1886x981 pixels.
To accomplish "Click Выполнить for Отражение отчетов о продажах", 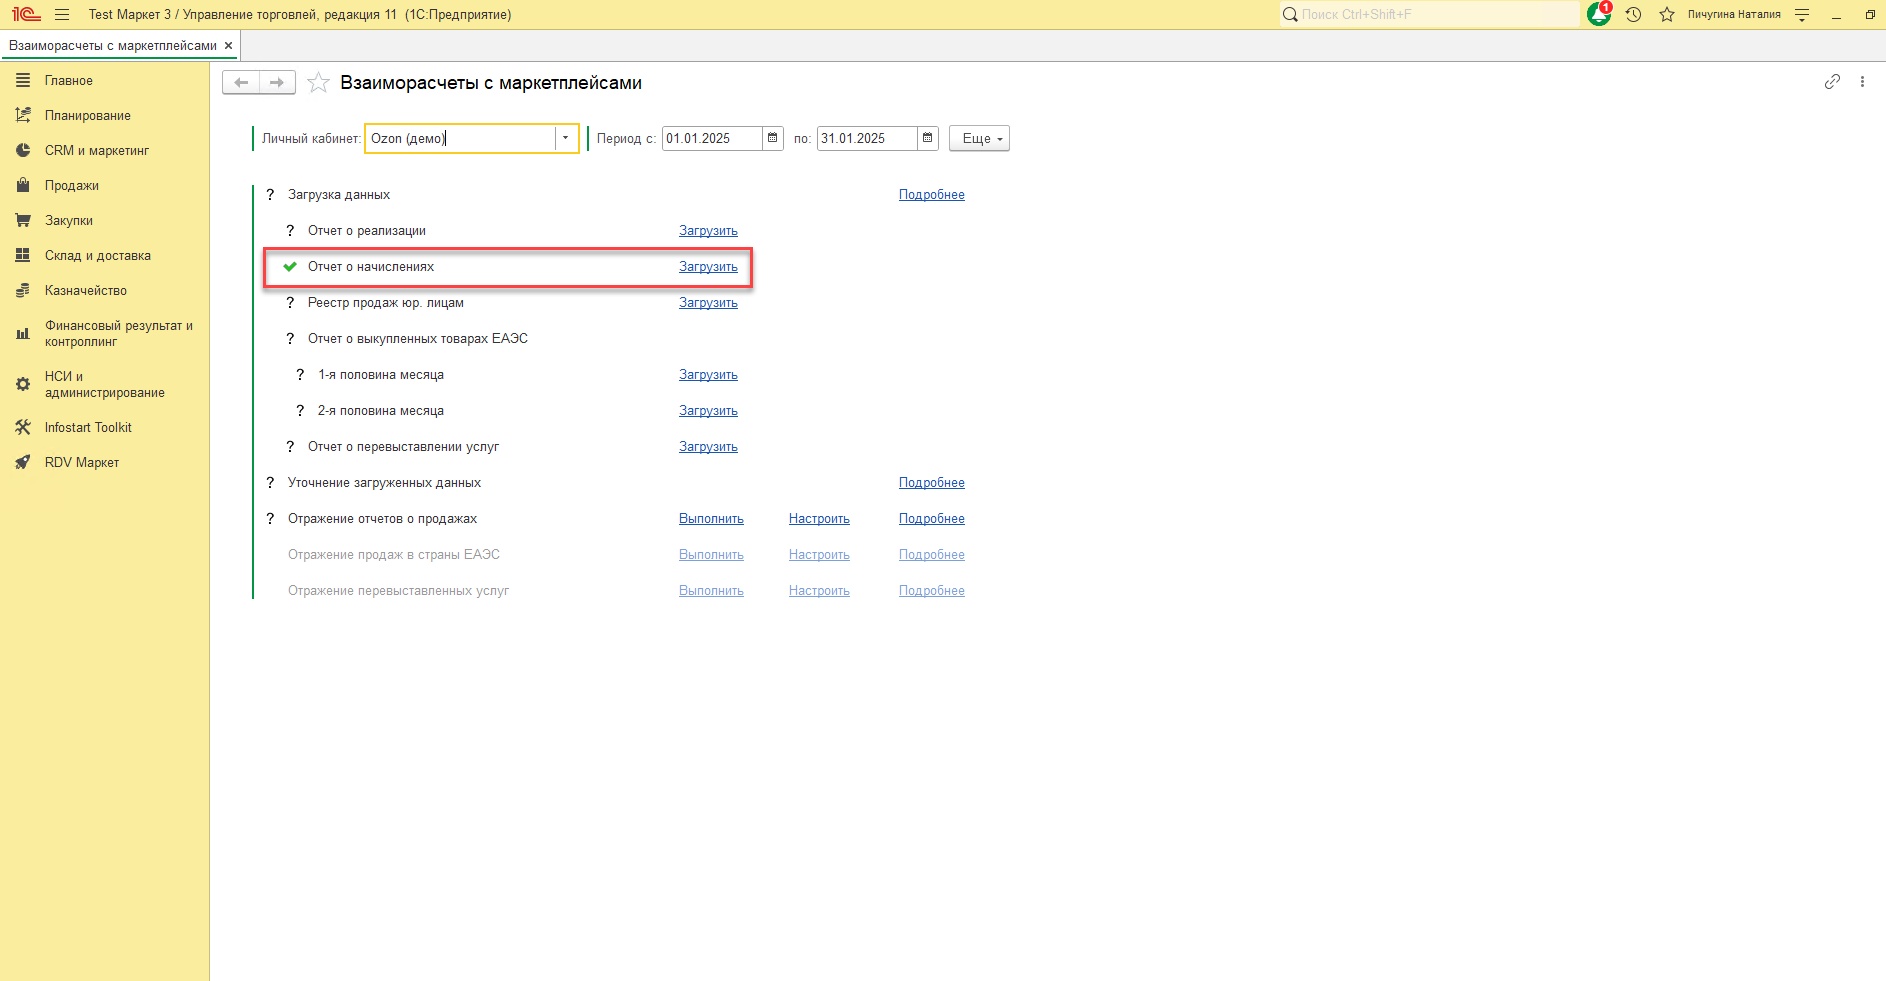I will click(711, 519).
